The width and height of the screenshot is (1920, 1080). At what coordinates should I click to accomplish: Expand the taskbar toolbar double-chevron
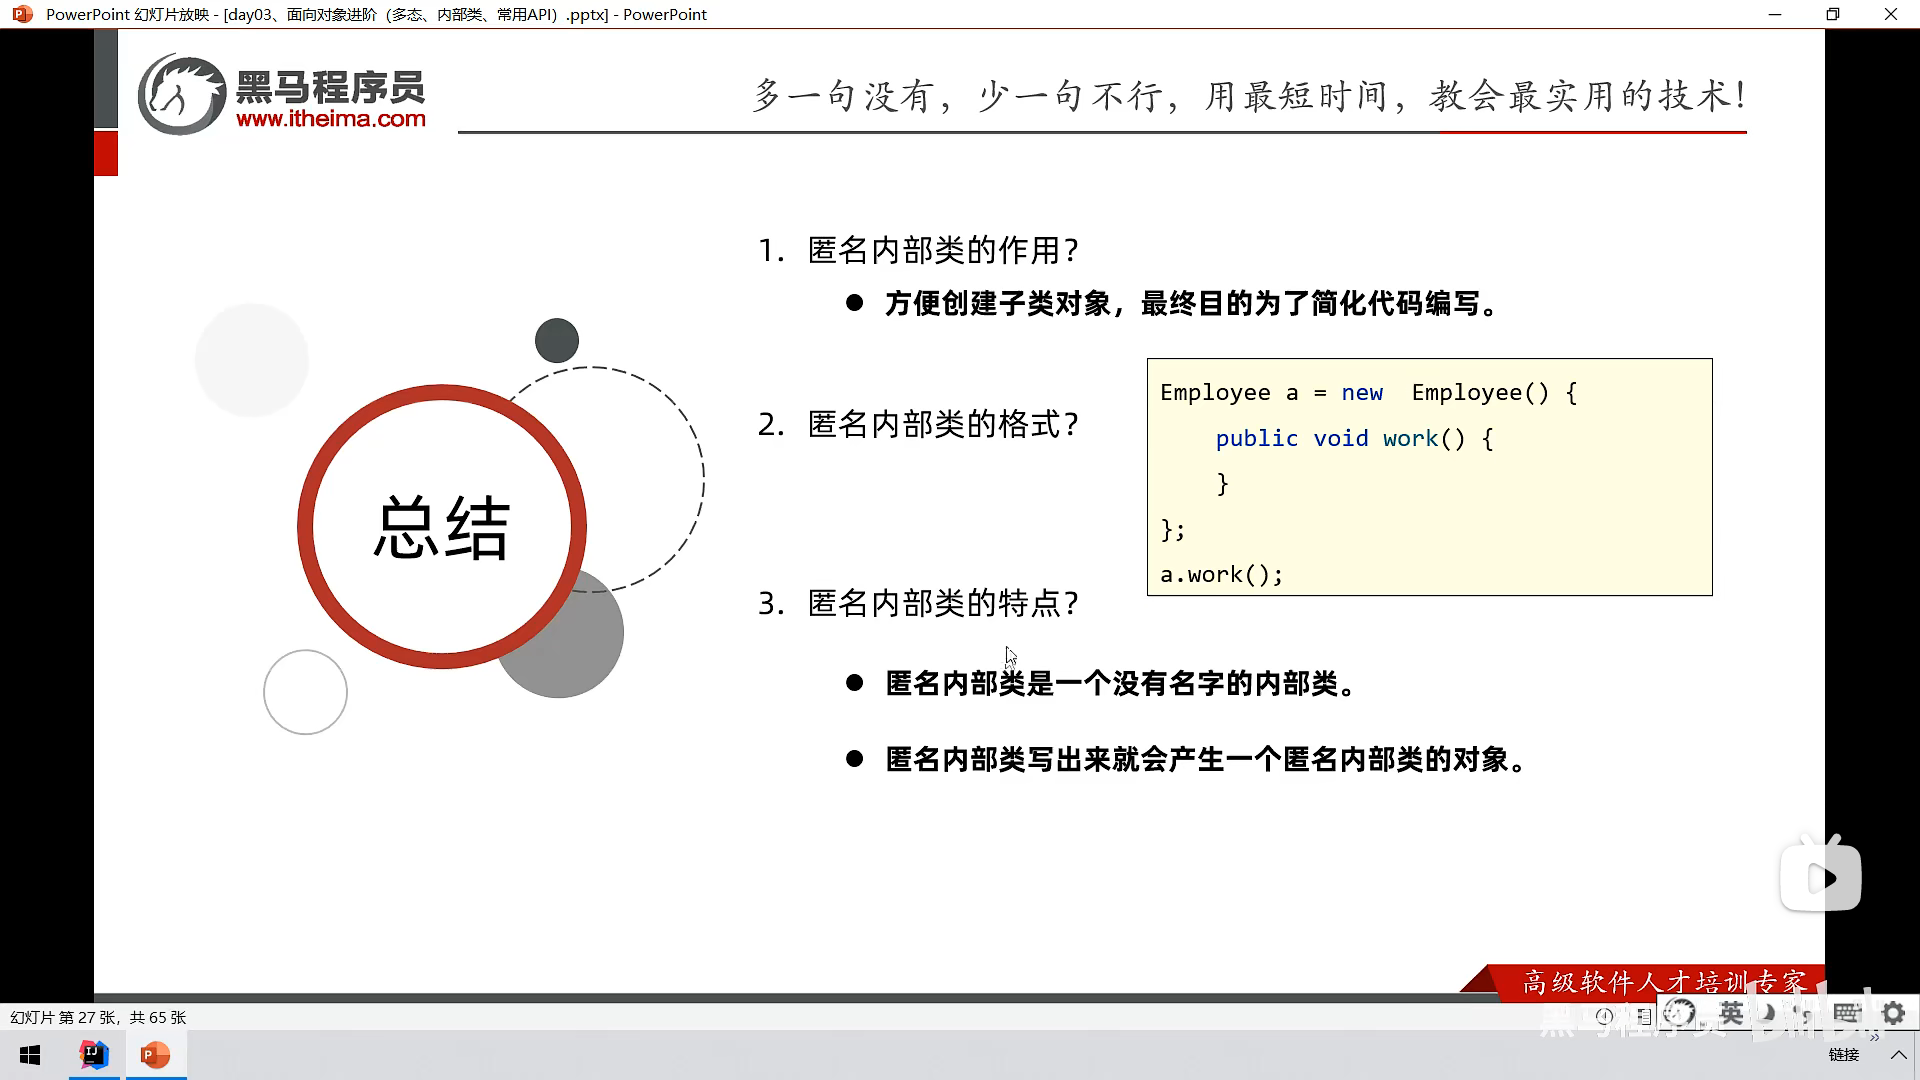[1874, 1038]
